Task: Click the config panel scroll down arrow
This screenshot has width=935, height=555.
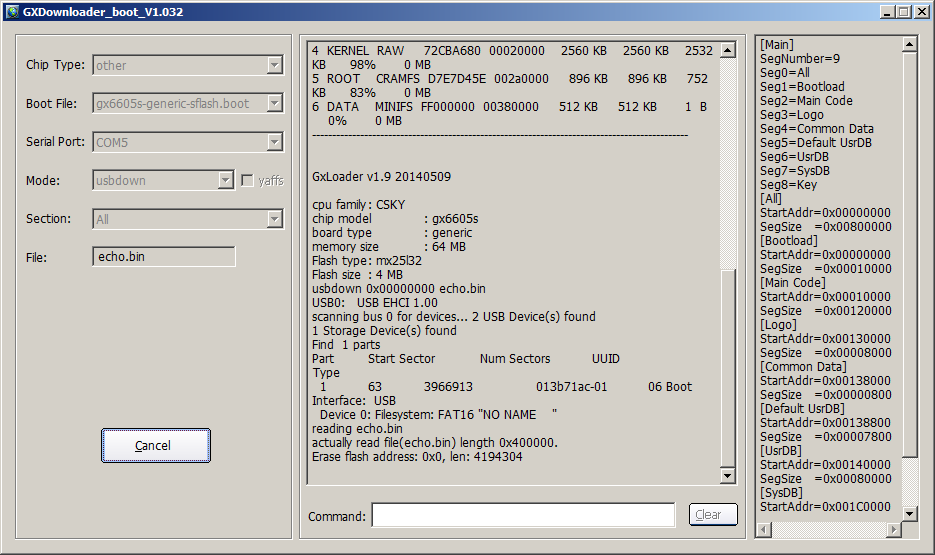Action: click(909, 513)
